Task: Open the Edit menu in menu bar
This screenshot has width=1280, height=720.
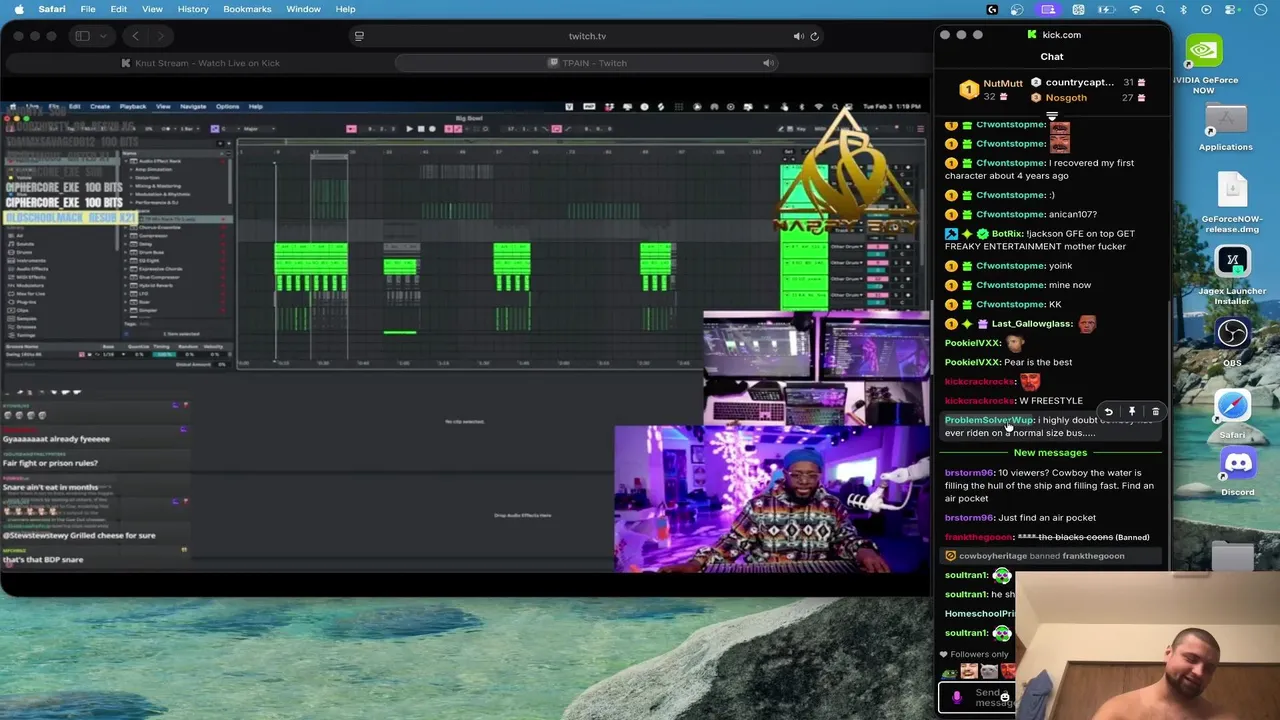Action: point(118,9)
